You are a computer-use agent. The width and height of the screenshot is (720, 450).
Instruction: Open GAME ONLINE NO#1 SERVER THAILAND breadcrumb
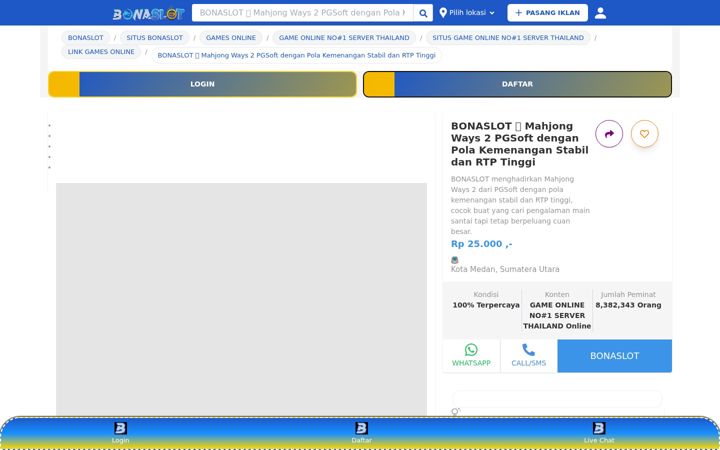[344, 38]
